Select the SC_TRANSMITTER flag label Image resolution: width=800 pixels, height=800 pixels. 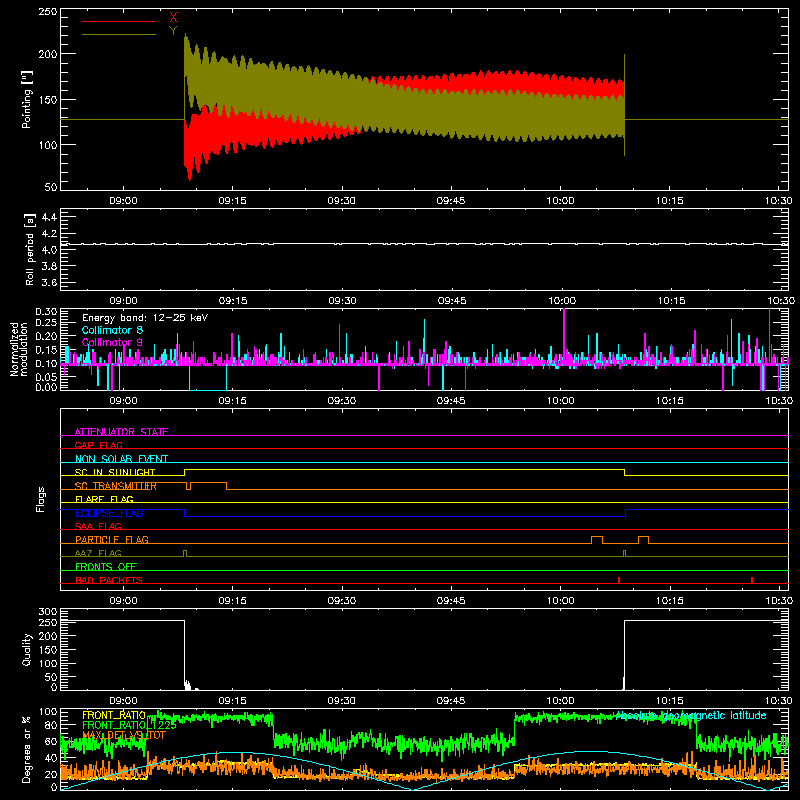(116, 486)
